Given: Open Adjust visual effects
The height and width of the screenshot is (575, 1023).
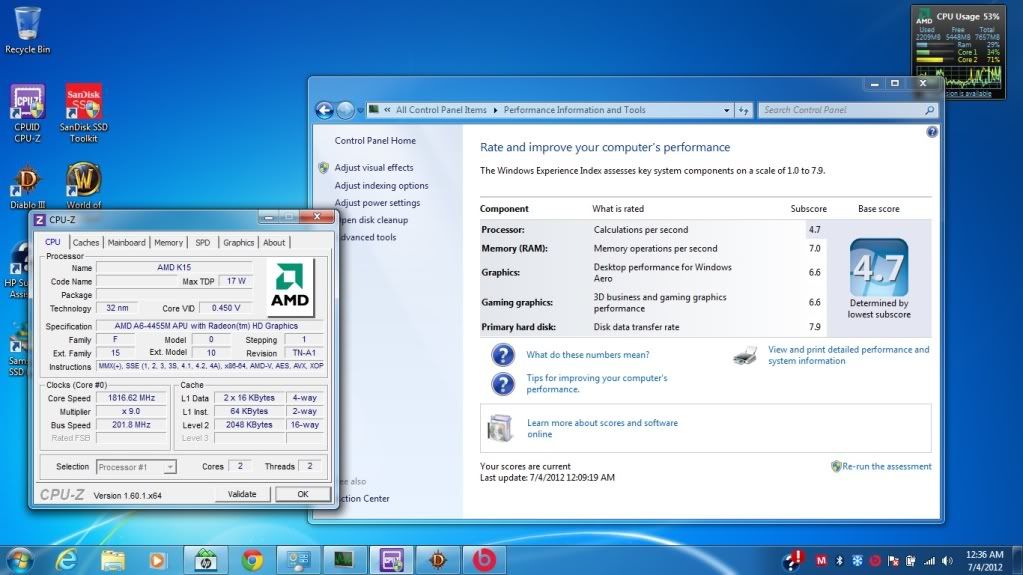Looking at the screenshot, I should click(x=374, y=168).
